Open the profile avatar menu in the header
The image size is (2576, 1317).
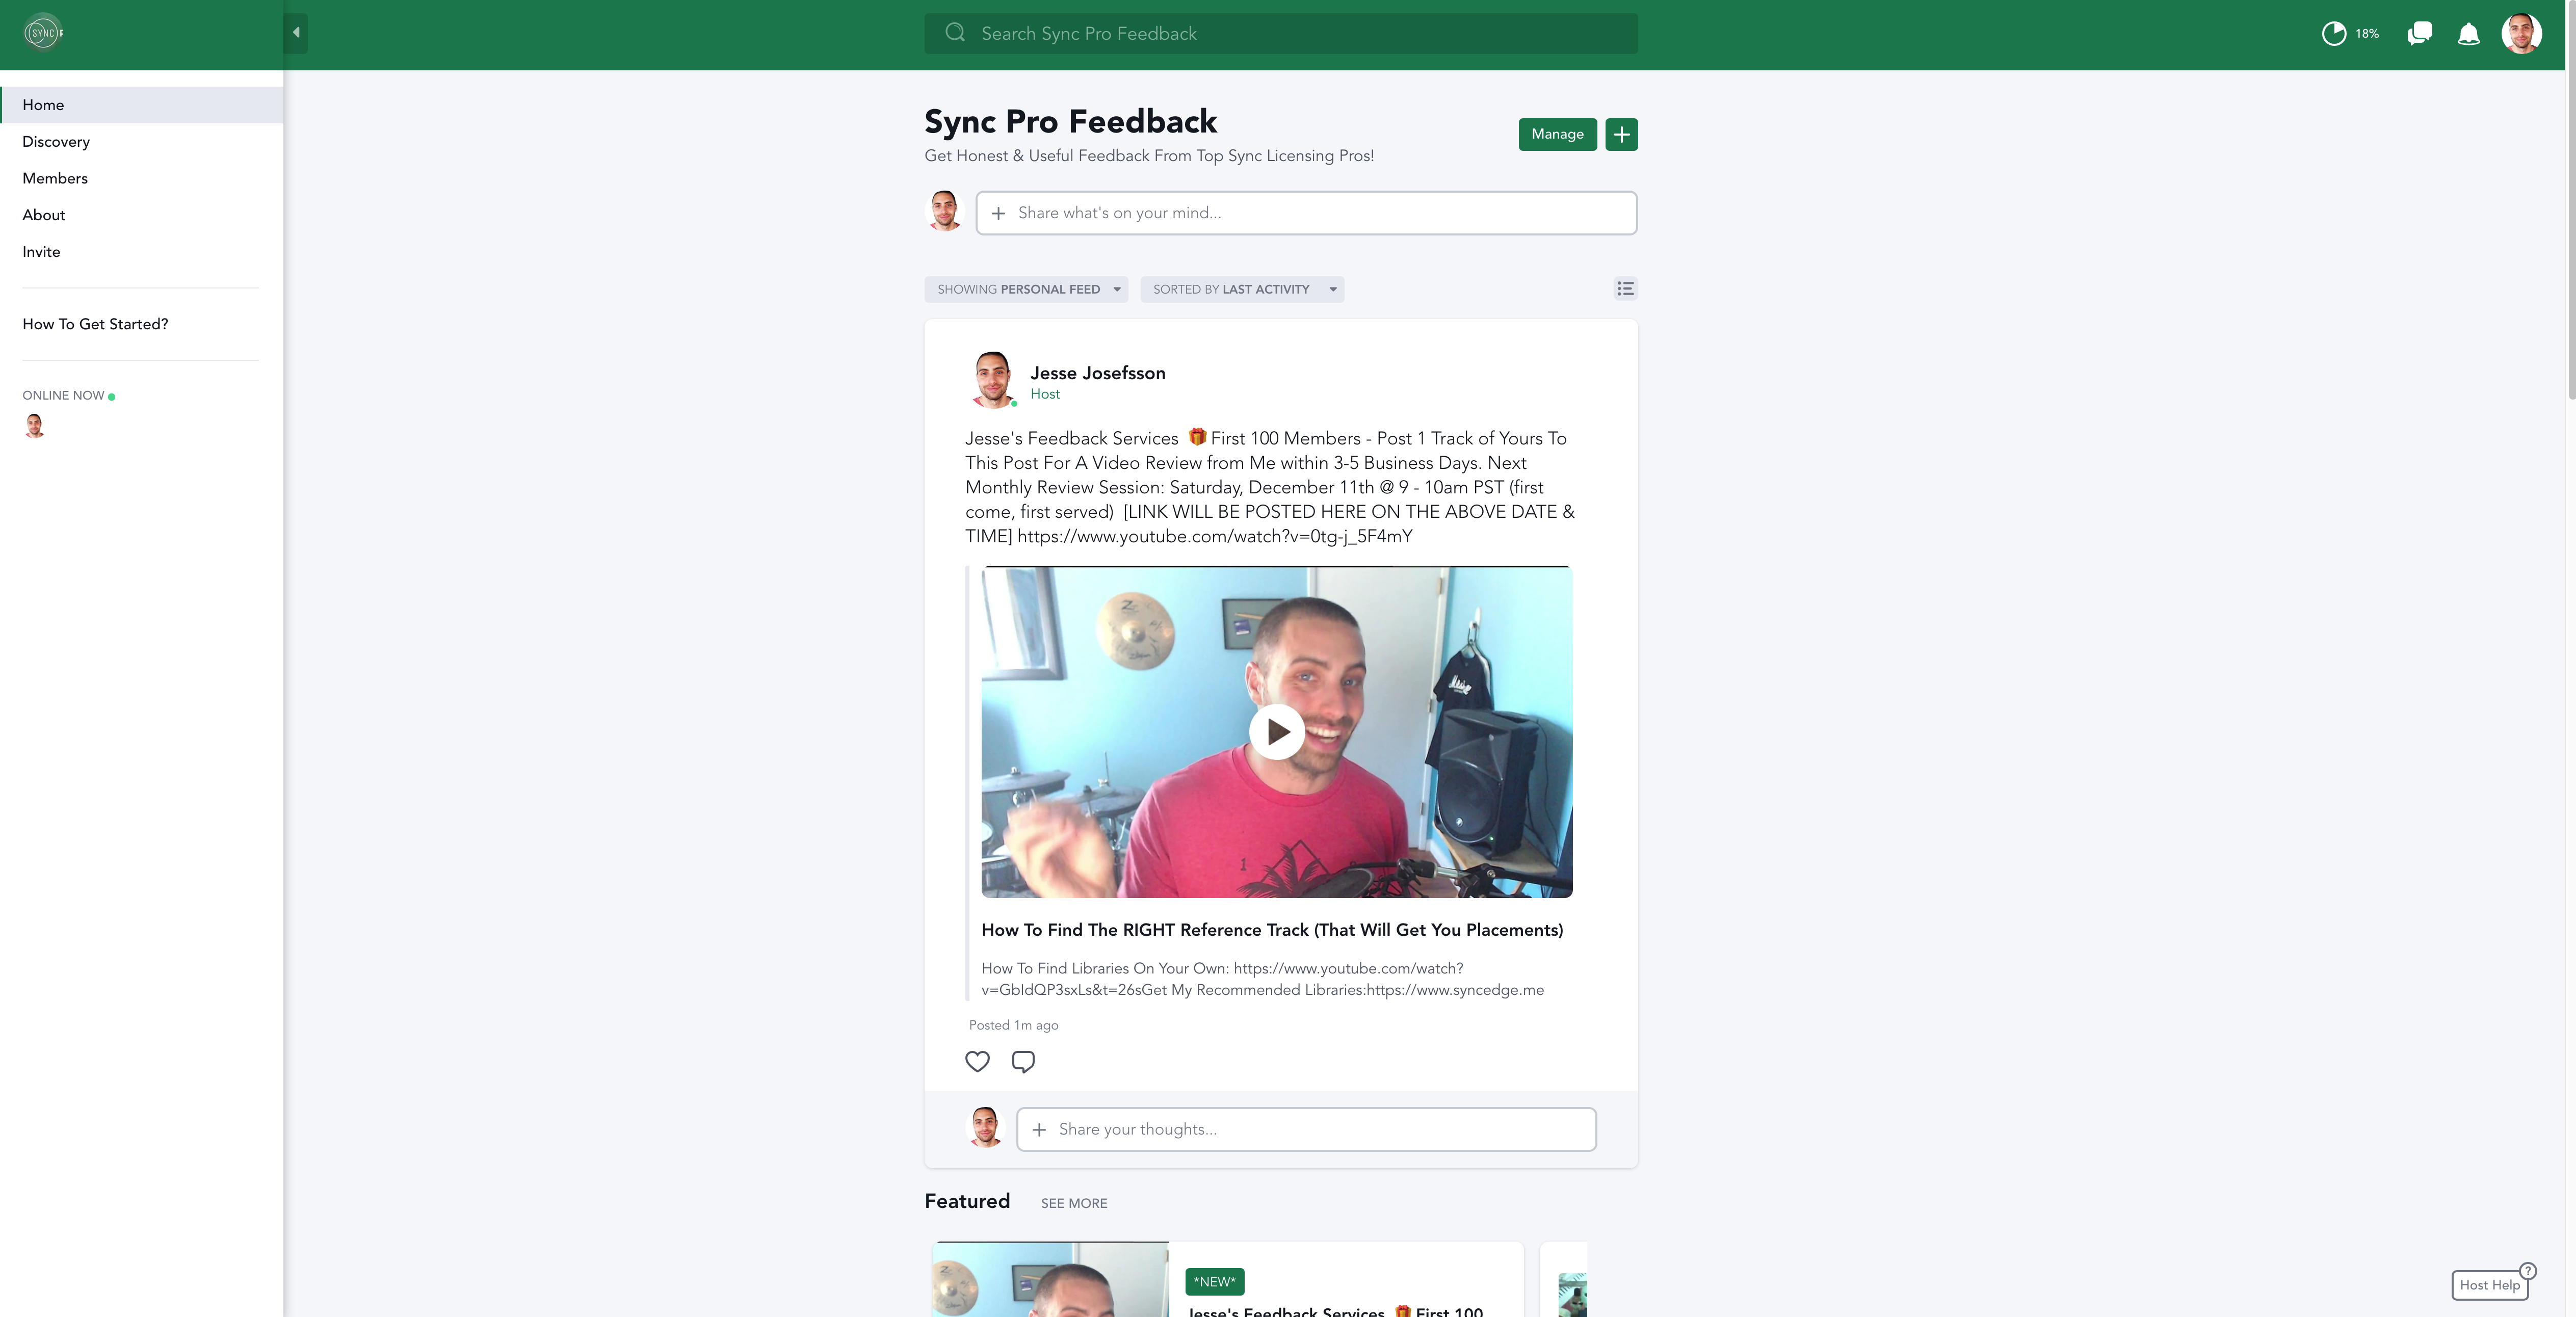(2521, 34)
